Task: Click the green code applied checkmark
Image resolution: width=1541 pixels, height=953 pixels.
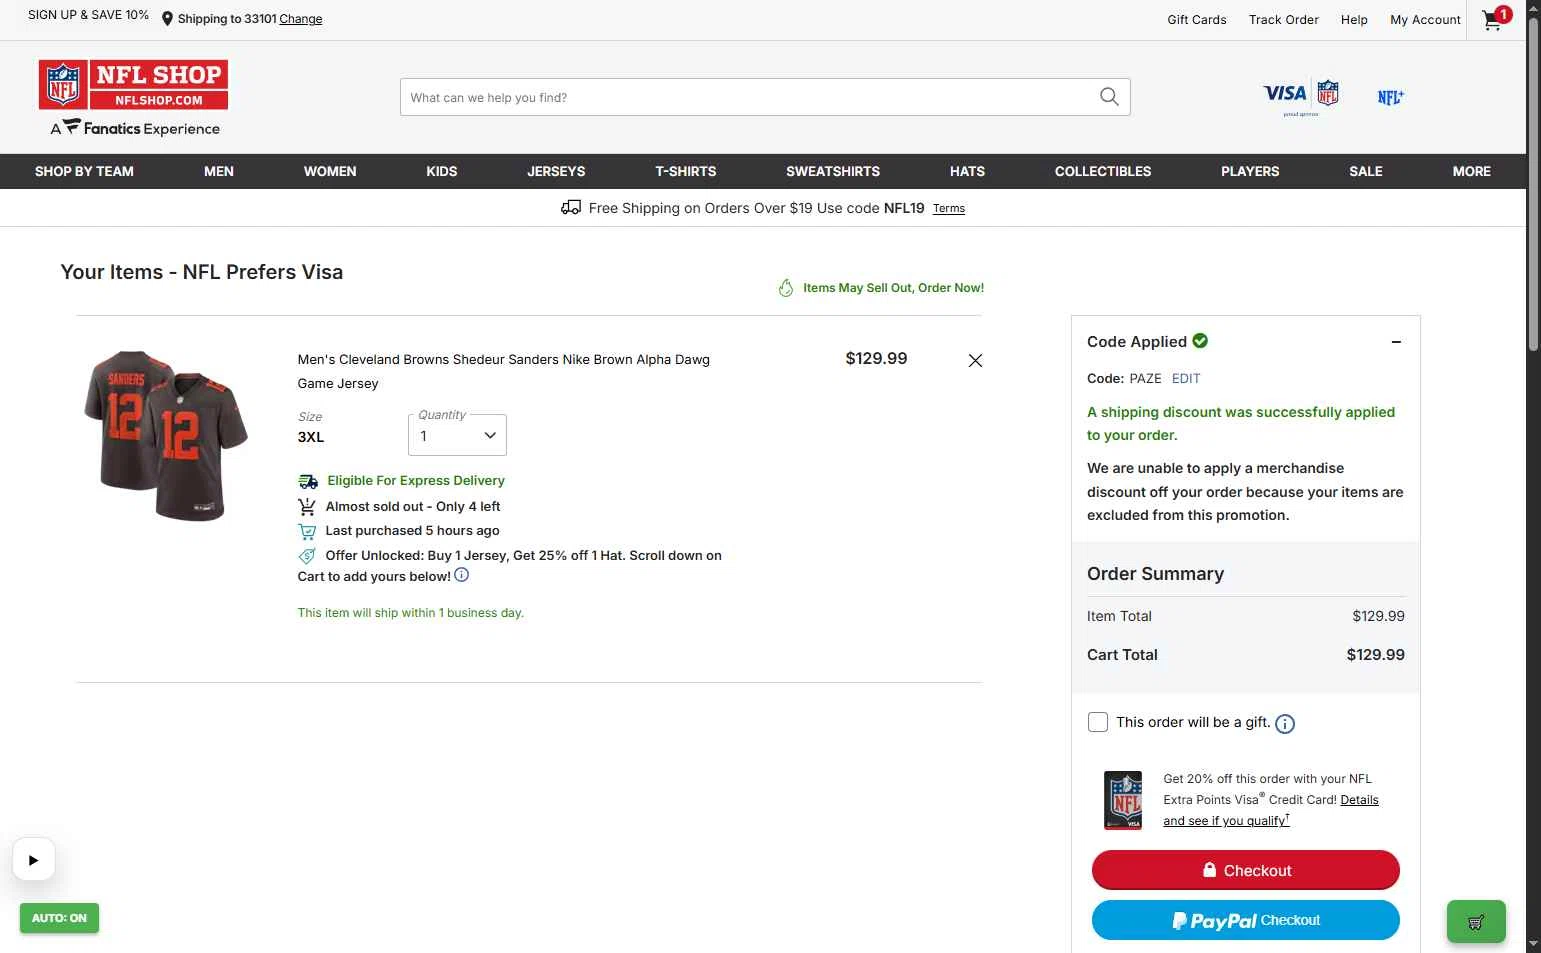Action: coord(1200,341)
